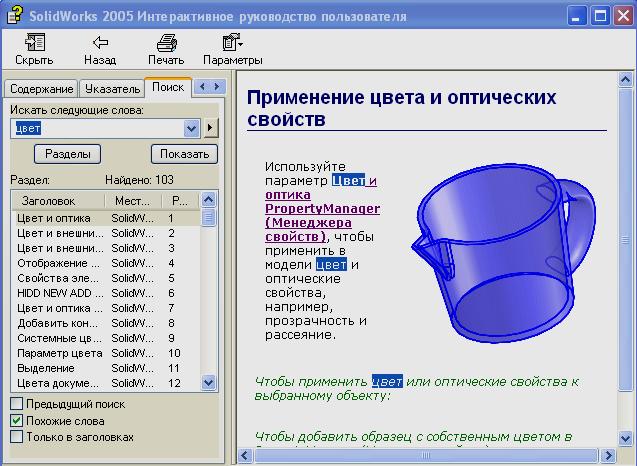
Task: Open the Параметры options icon
Action: coord(232,42)
